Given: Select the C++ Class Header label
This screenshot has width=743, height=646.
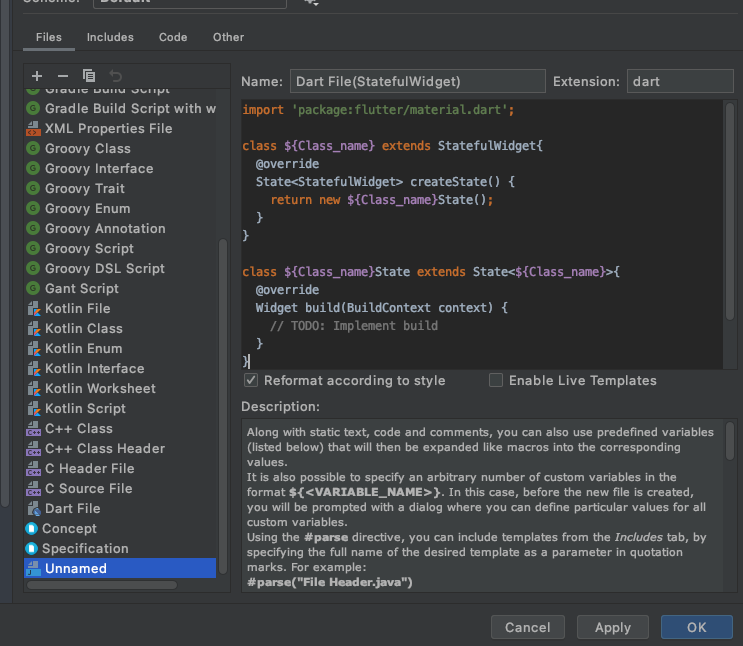Looking at the screenshot, I should pyautogui.click(x=105, y=448).
